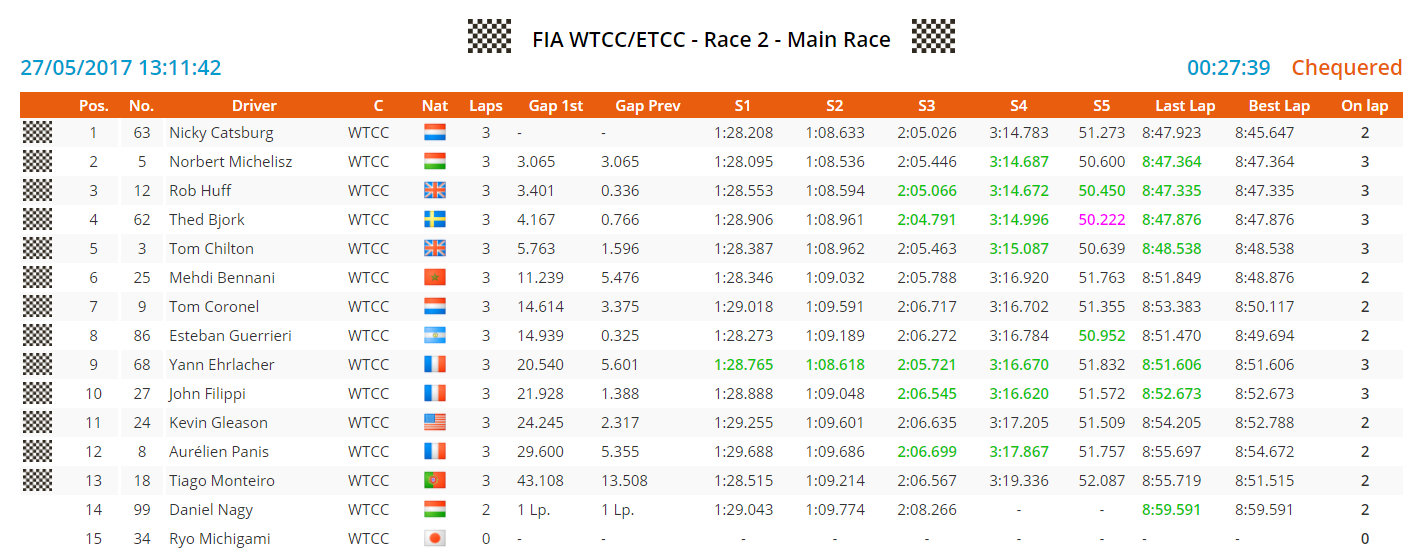Sort by the Pos. column header
This screenshot has width=1417, height=558.
tap(94, 106)
